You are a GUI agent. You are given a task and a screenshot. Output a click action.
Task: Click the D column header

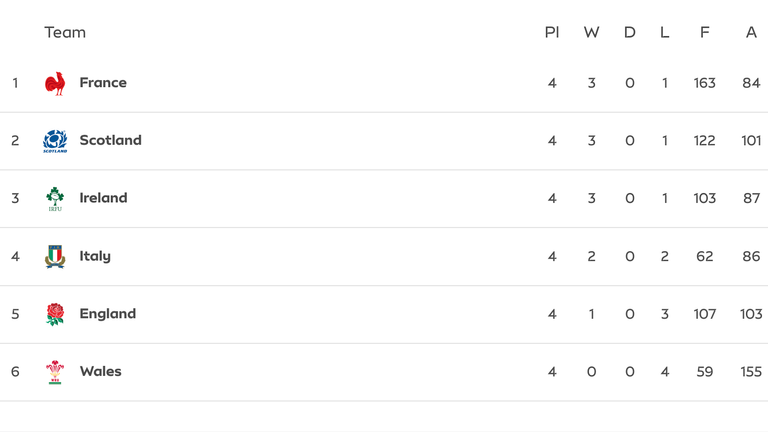[x=629, y=32]
